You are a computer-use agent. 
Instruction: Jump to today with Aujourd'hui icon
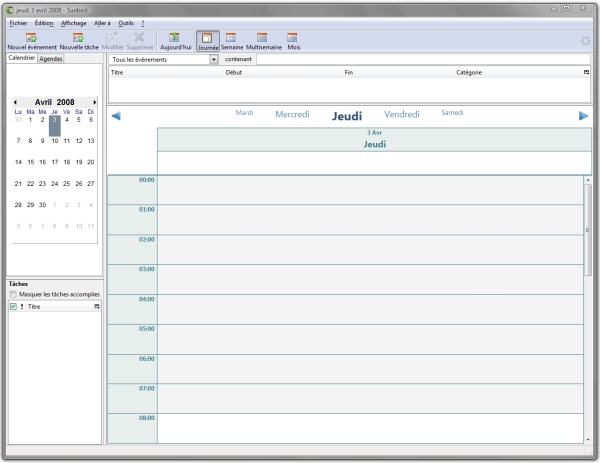click(x=175, y=37)
